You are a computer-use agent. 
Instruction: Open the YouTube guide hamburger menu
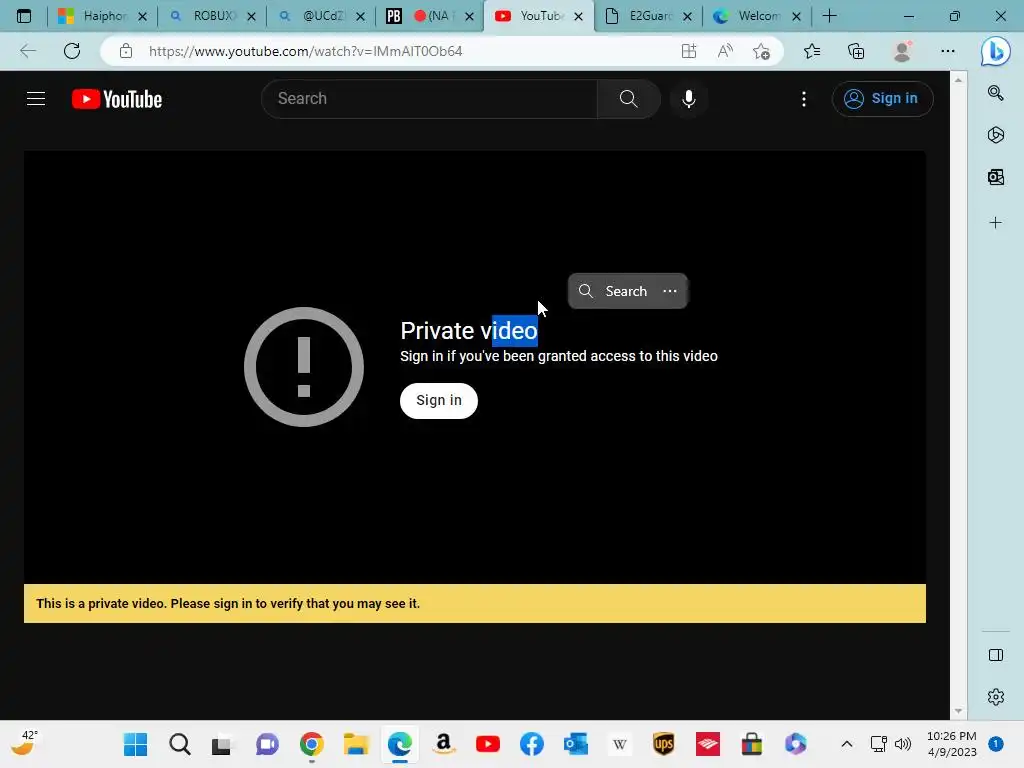point(36,99)
